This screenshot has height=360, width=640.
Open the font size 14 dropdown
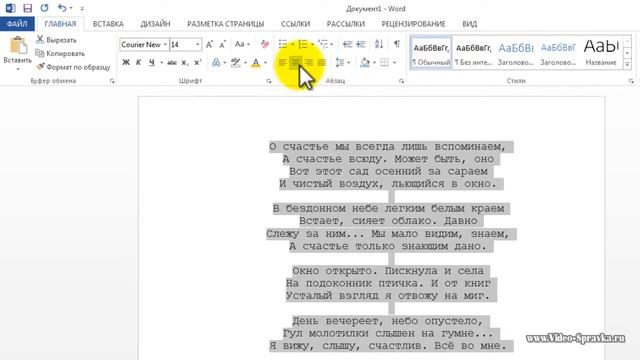tap(198, 44)
